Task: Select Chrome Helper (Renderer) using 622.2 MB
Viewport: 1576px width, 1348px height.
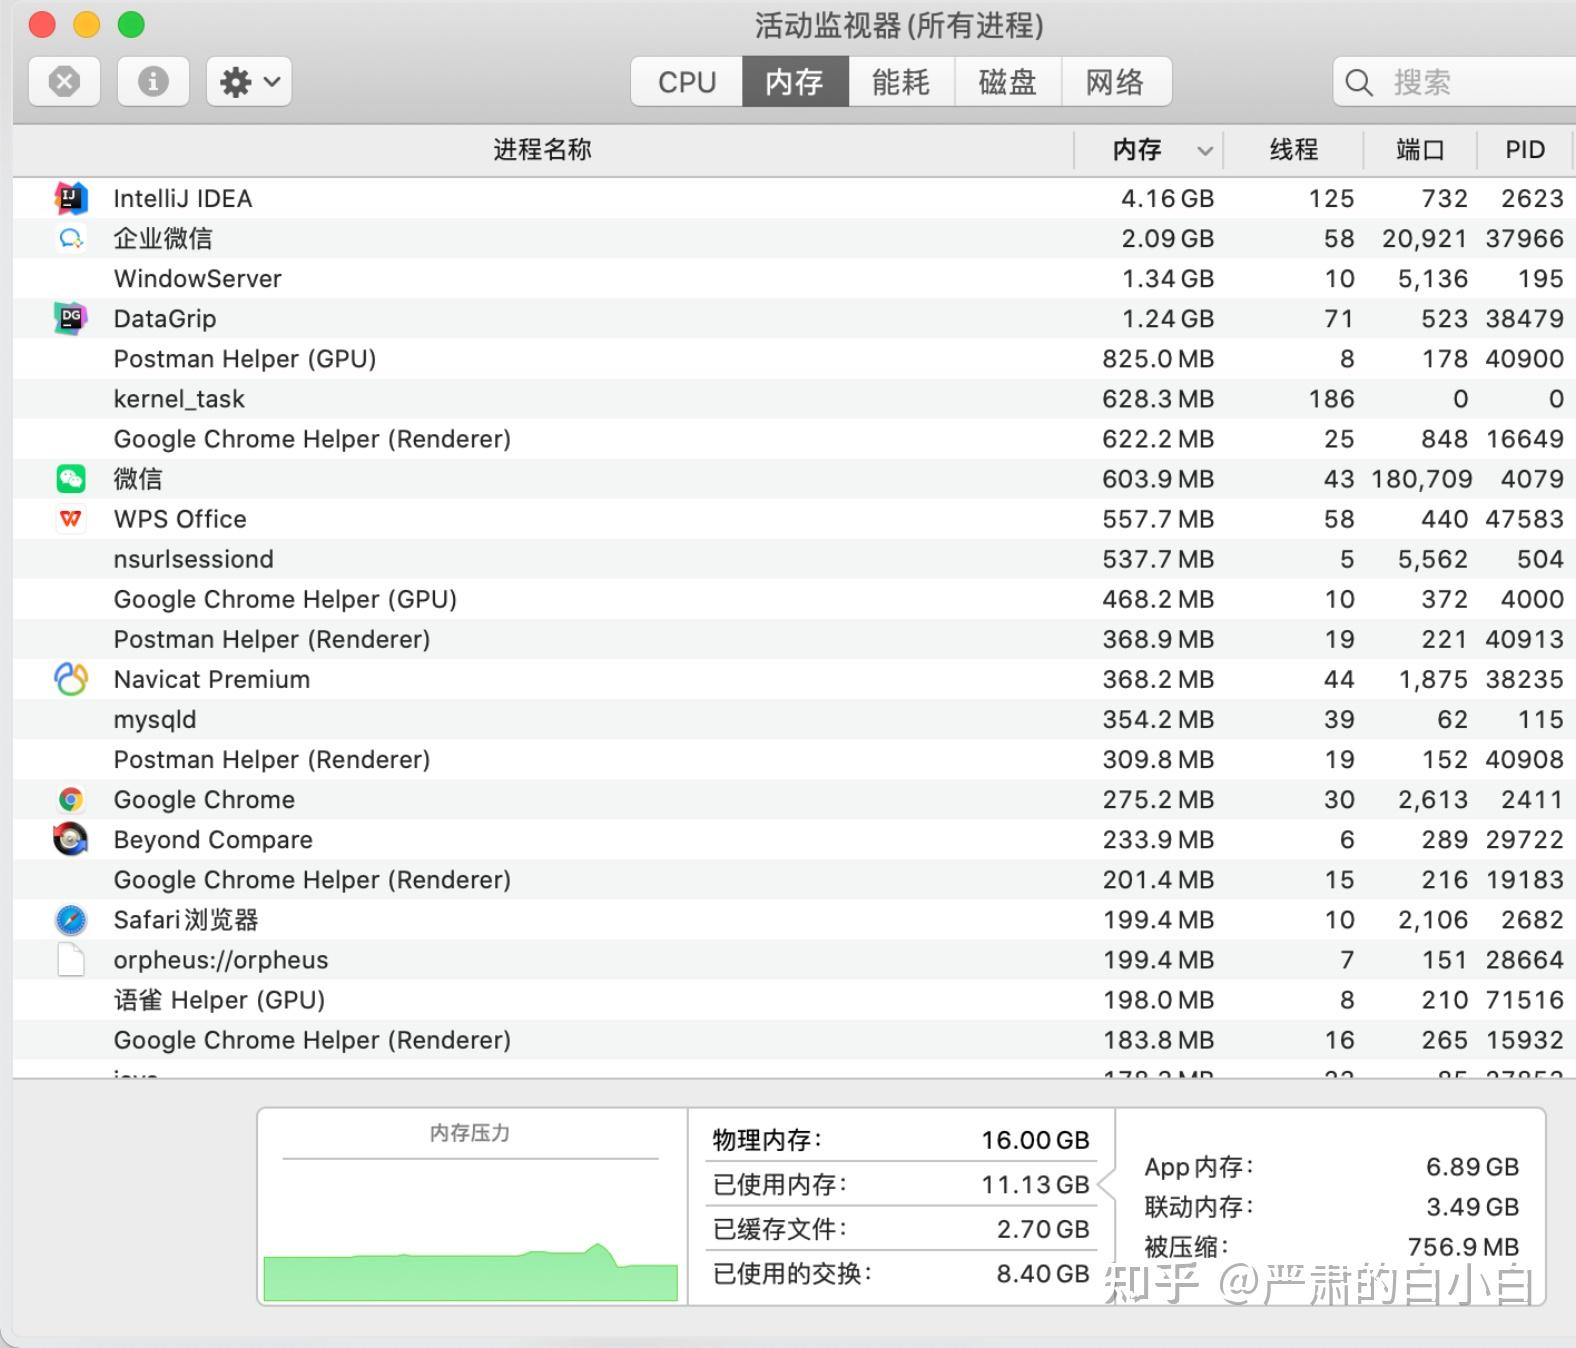Action: coord(792,439)
